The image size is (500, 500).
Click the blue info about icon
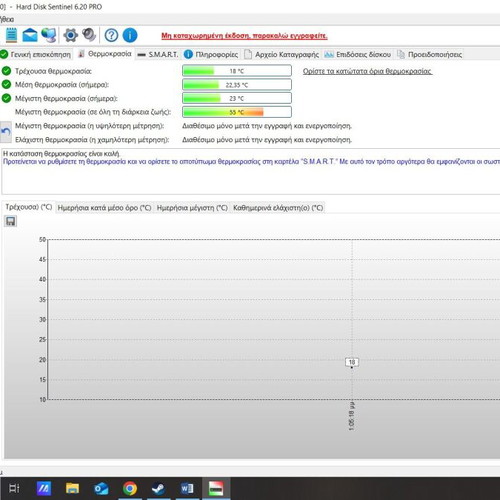[130, 35]
